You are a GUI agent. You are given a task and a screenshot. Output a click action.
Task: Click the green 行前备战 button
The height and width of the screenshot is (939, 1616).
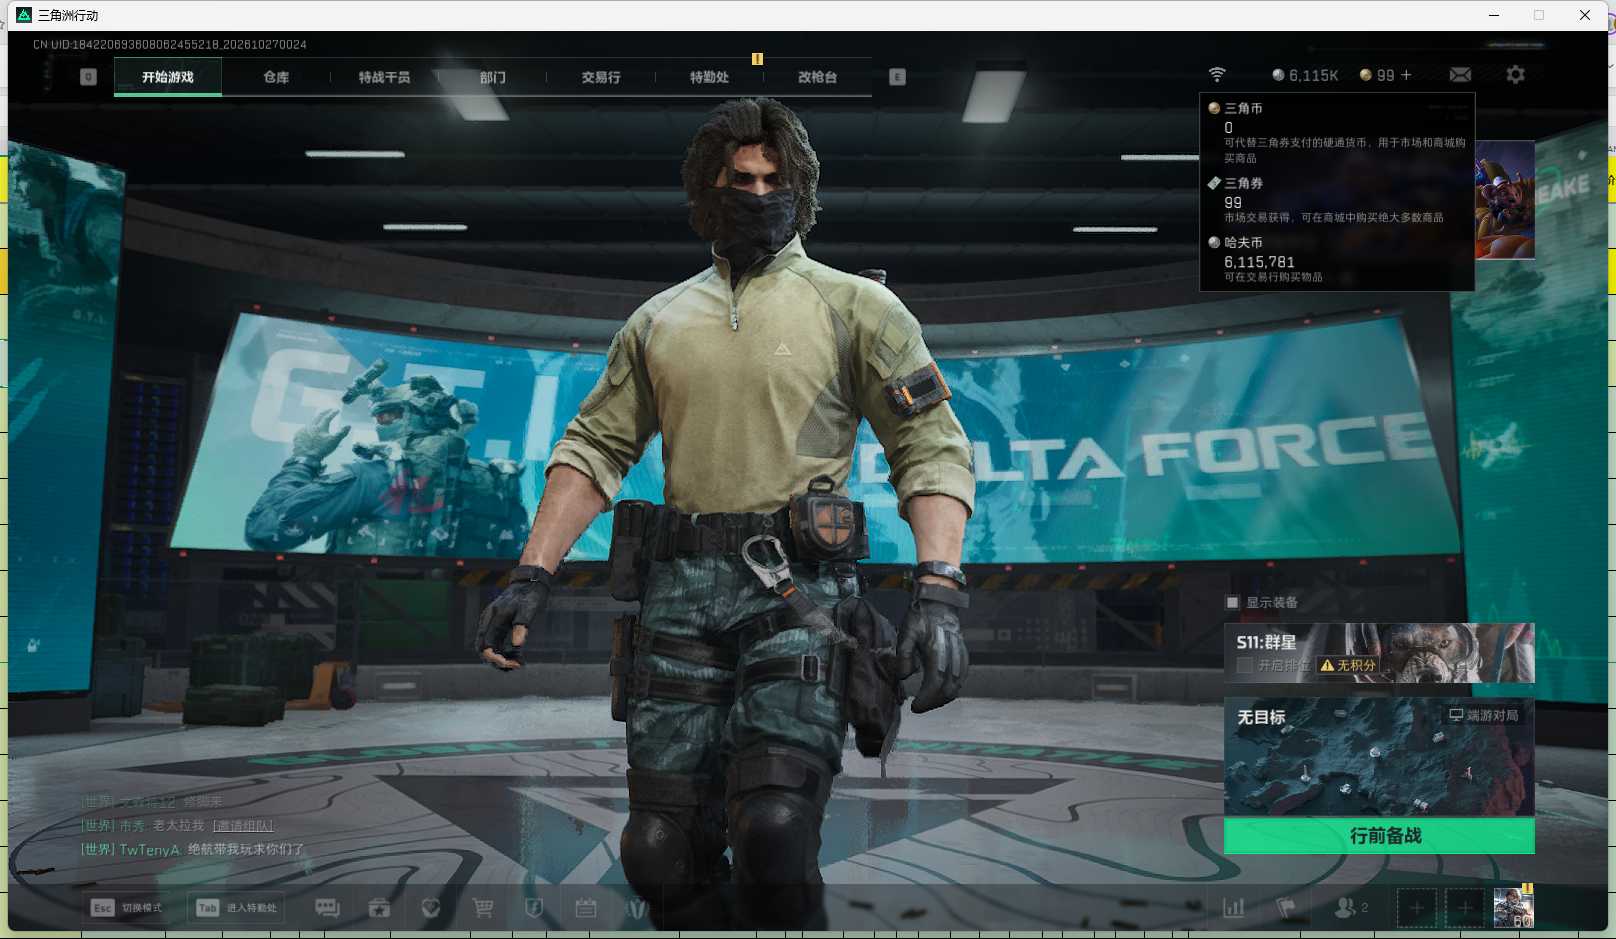click(1379, 836)
